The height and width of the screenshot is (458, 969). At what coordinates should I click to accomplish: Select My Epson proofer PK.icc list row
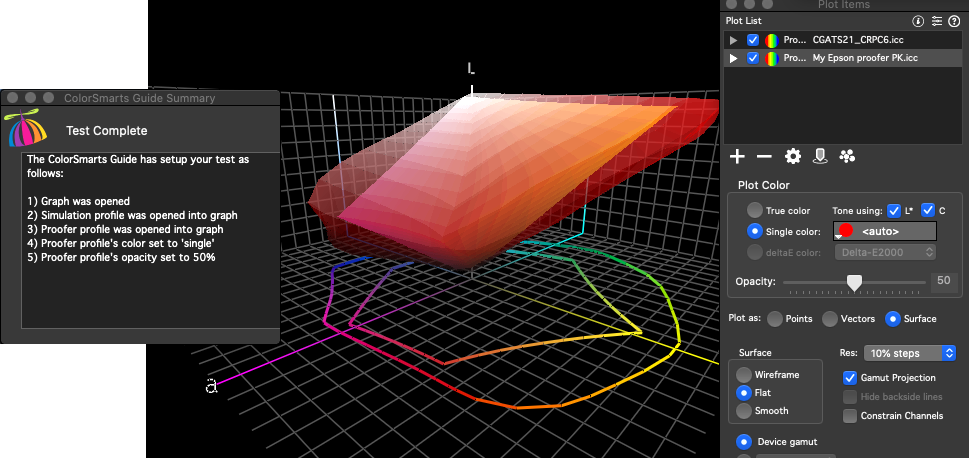tap(860, 58)
